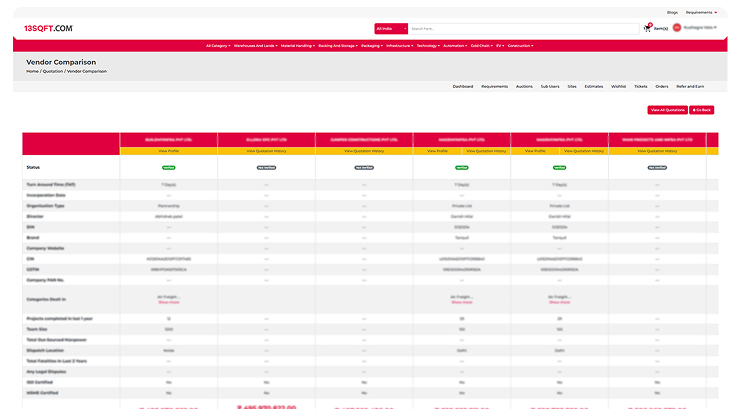Expand Racking And Storage menu
The image size is (740, 416).
pos(338,46)
